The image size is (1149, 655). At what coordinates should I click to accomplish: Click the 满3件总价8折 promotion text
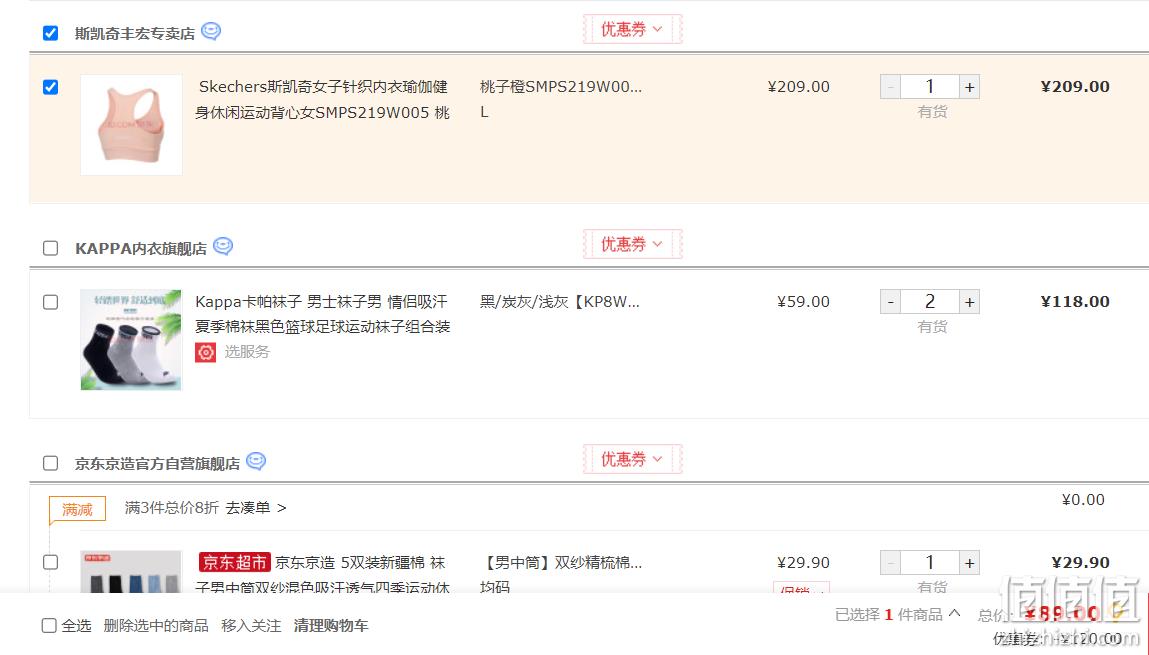pyautogui.click(x=171, y=508)
